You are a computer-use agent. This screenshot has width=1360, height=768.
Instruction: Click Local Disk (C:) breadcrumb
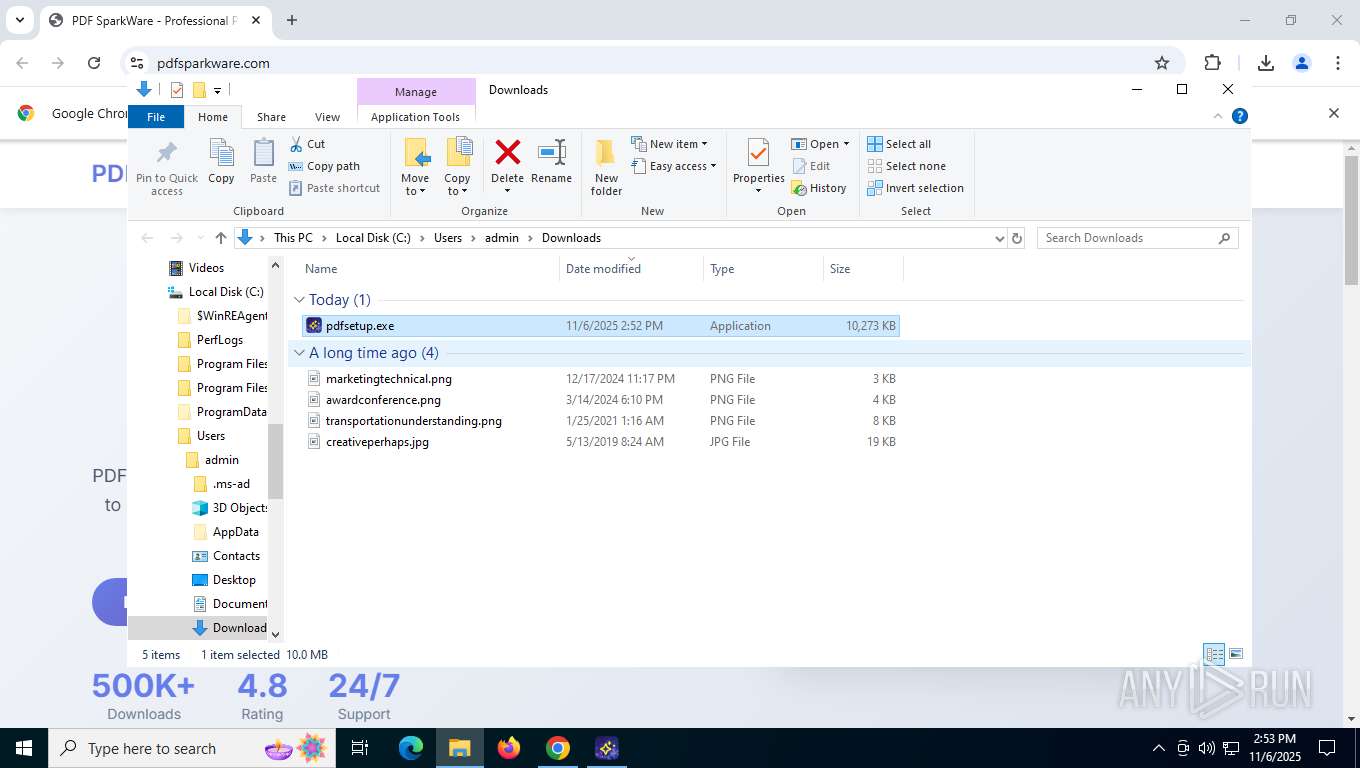click(x=373, y=238)
